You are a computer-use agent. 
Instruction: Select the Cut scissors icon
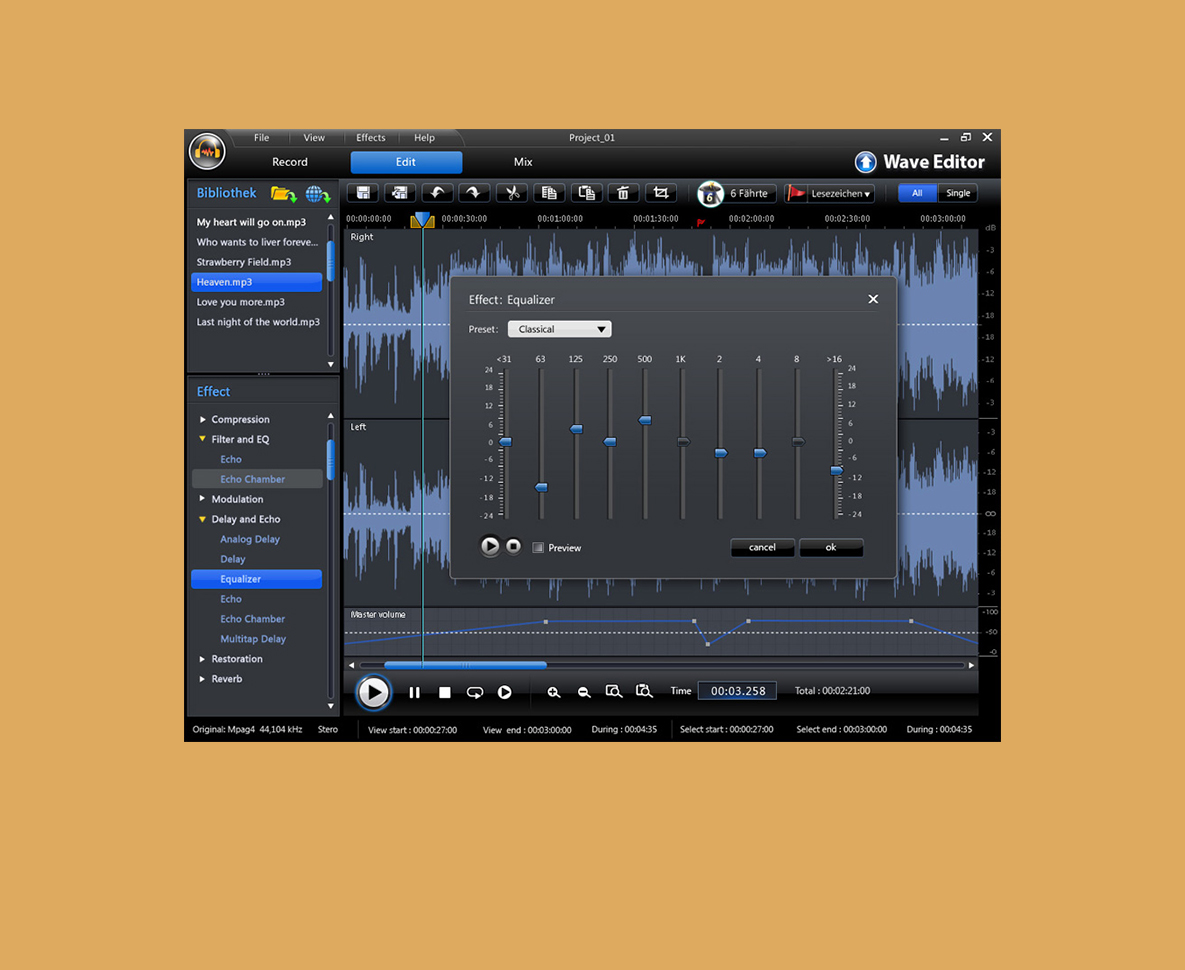(x=512, y=193)
